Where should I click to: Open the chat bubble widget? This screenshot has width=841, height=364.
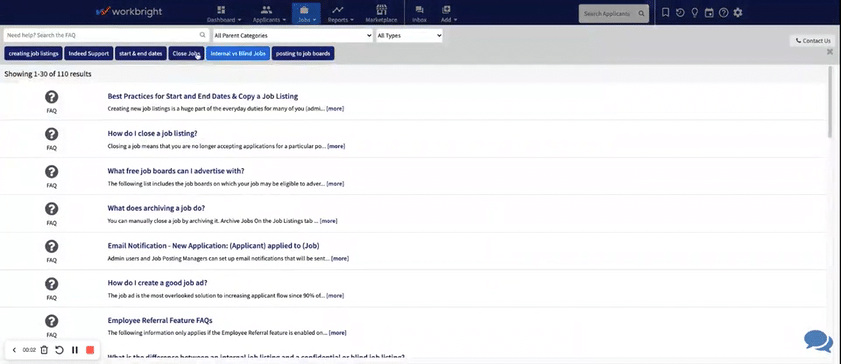click(x=818, y=341)
